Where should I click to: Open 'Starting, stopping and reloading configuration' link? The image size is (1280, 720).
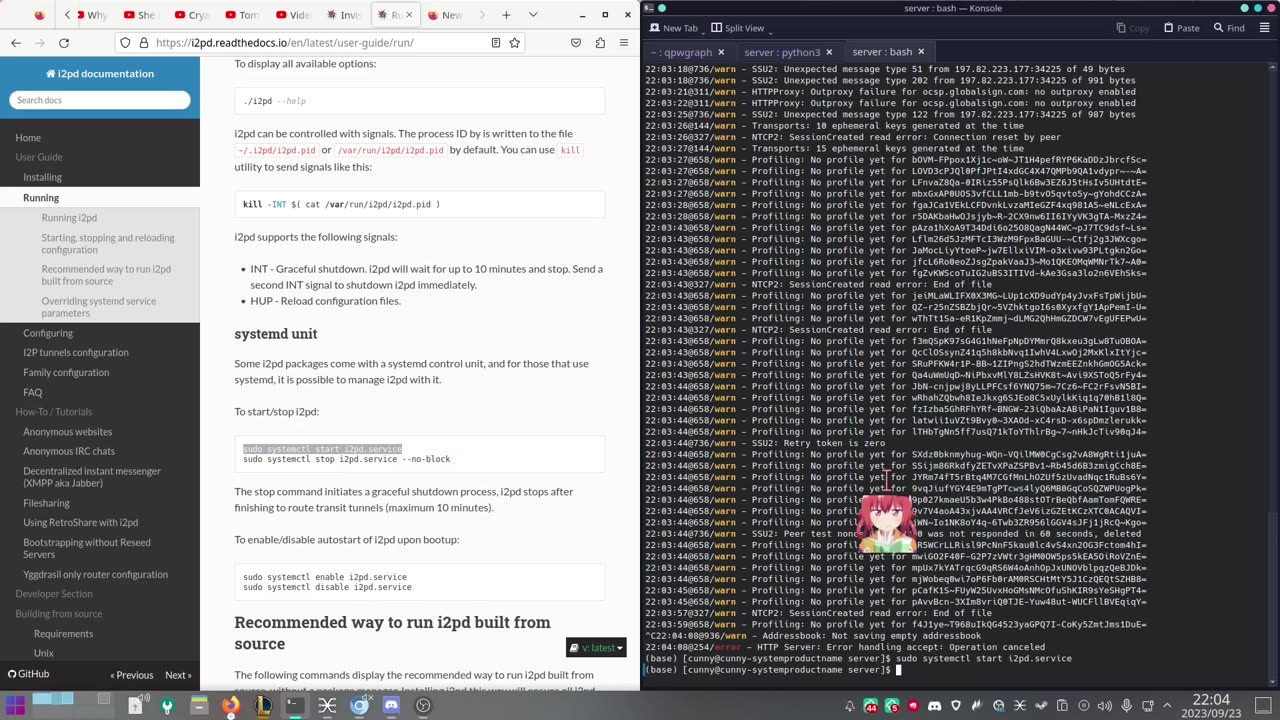108,244
